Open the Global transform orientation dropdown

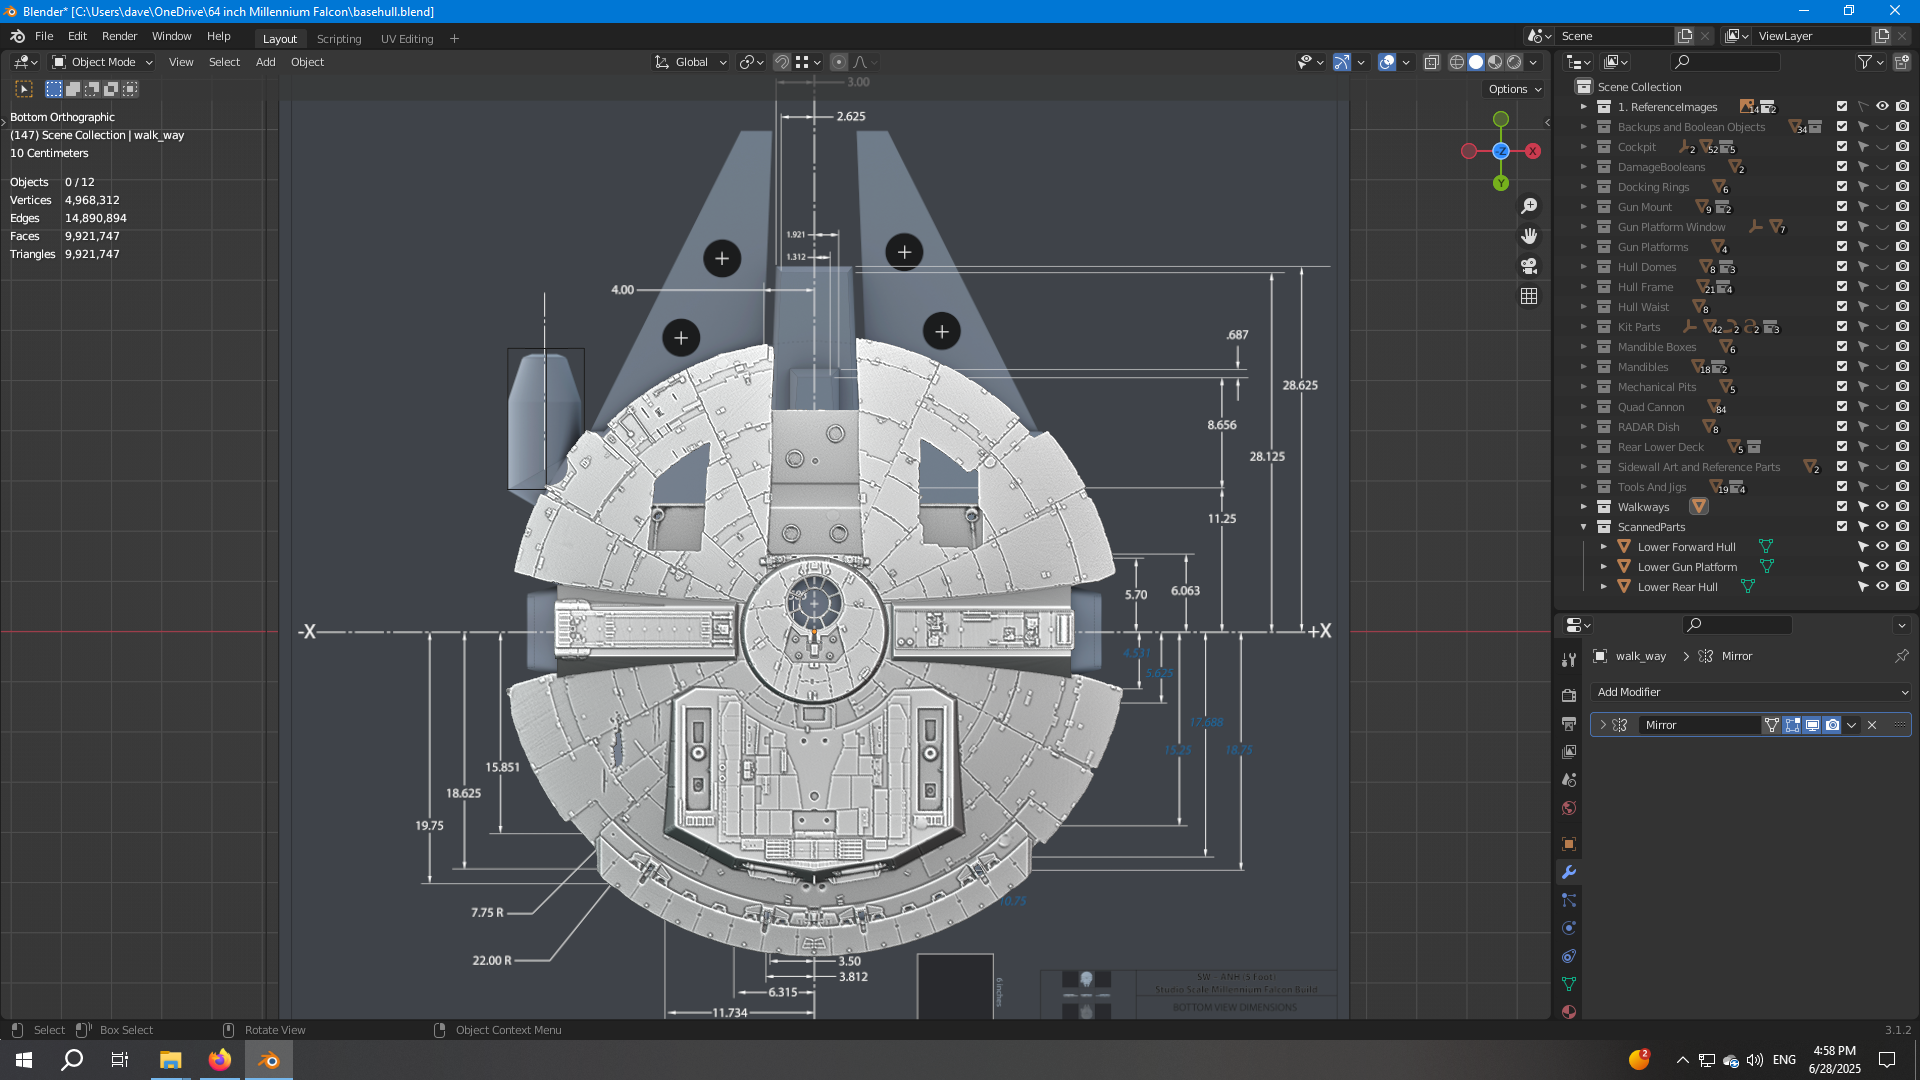690,62
